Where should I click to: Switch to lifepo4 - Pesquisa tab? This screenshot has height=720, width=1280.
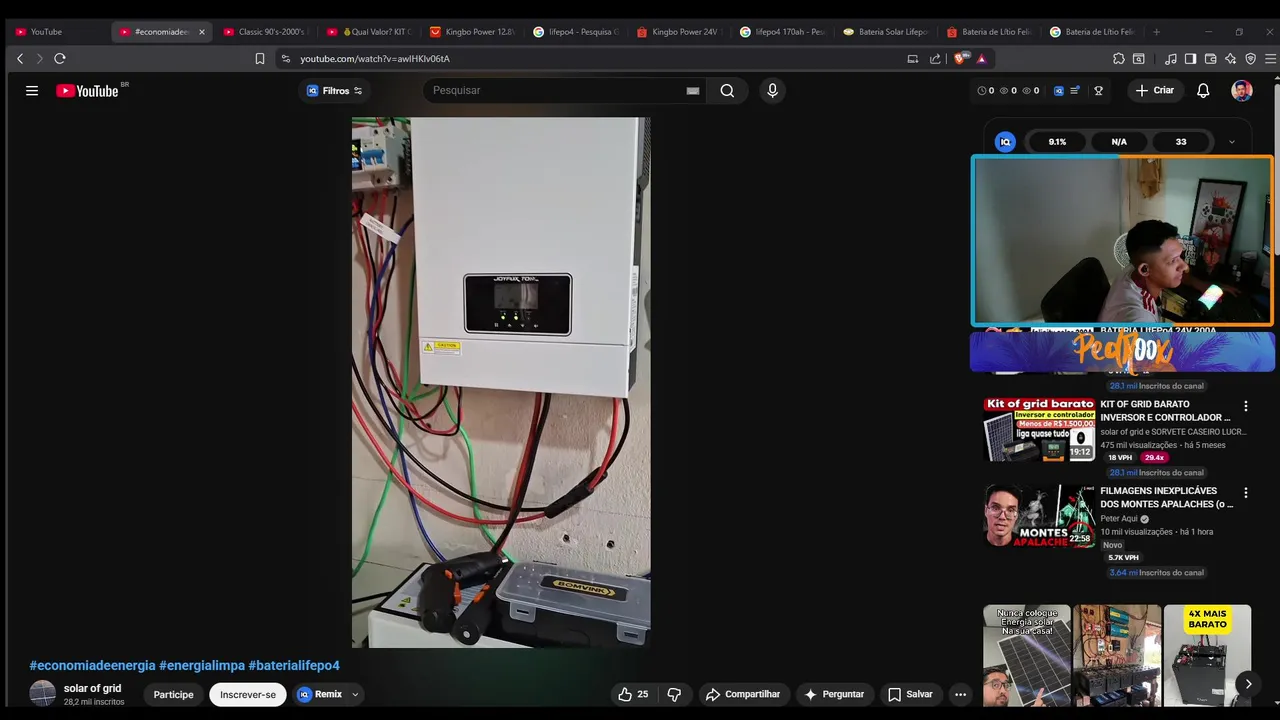click(x=575, y=32)
